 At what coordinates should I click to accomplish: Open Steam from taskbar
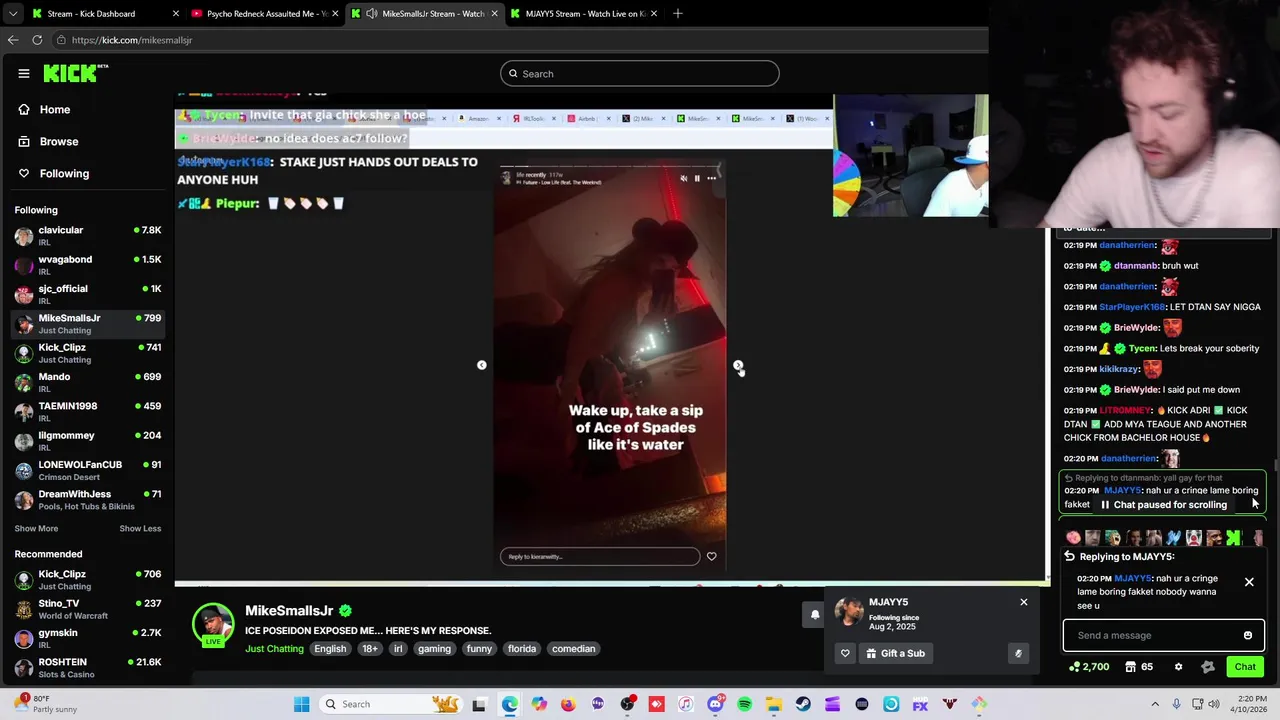pos(803,705)
